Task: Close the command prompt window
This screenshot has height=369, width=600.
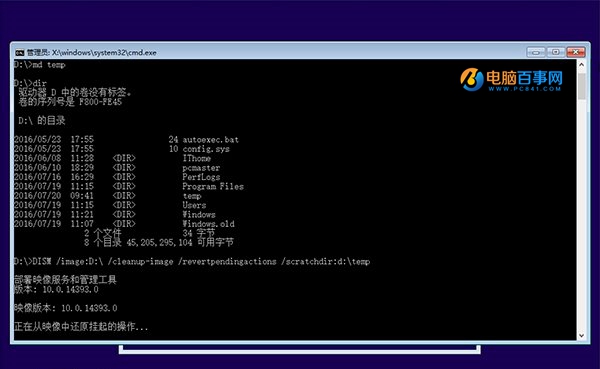Action: [576, 52]
